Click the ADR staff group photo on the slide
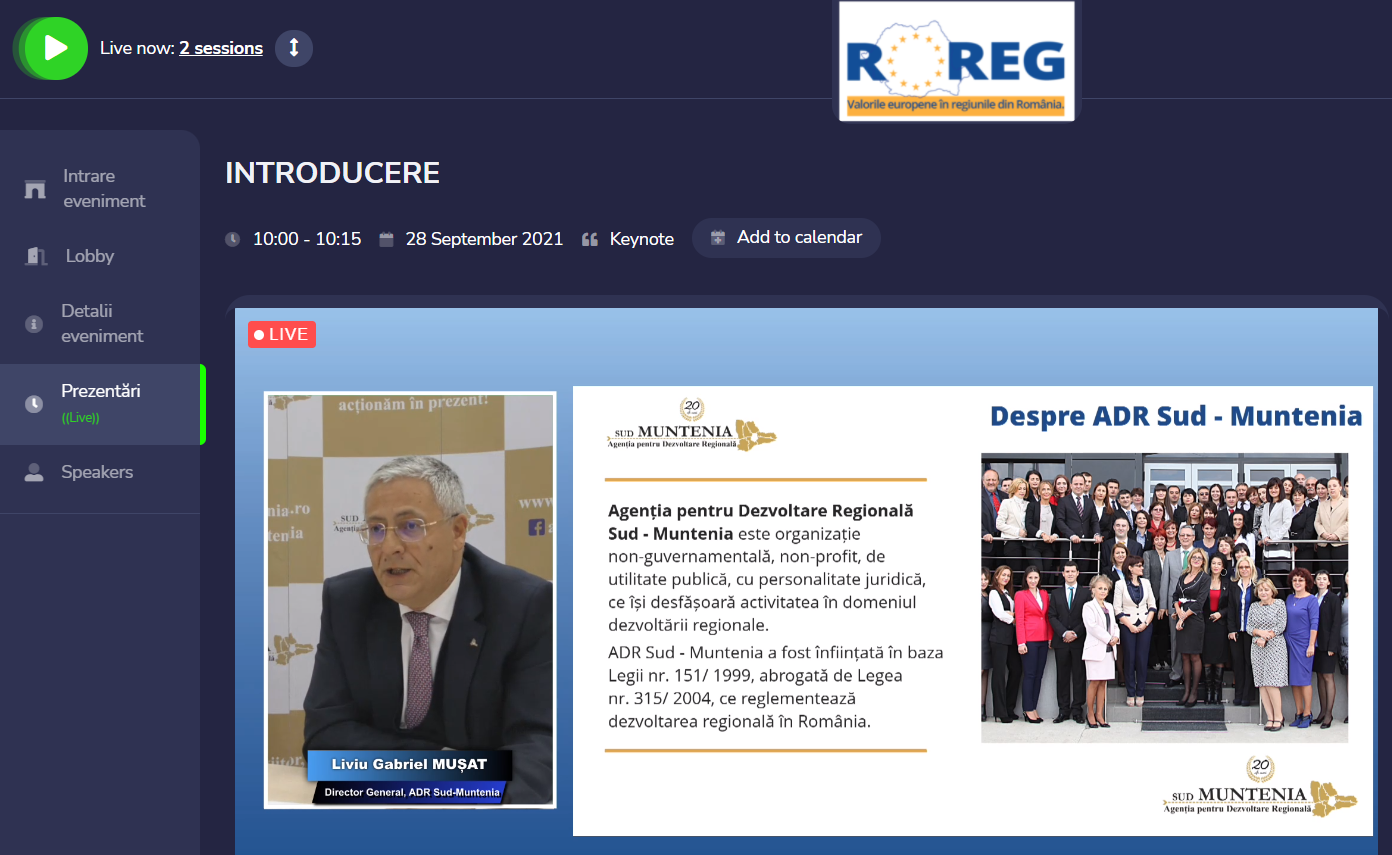Image resolution: width=1392 pixels, height=855 pixels. 1164,598
